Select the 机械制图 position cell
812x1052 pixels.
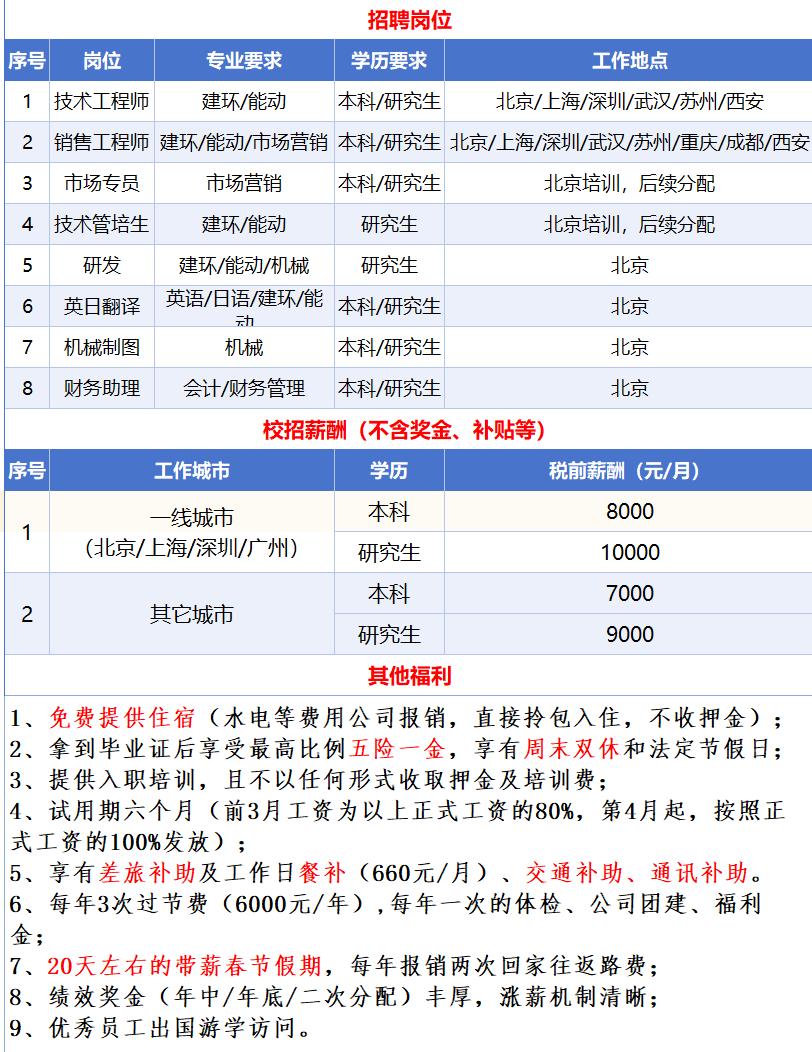tap(102, 347)
